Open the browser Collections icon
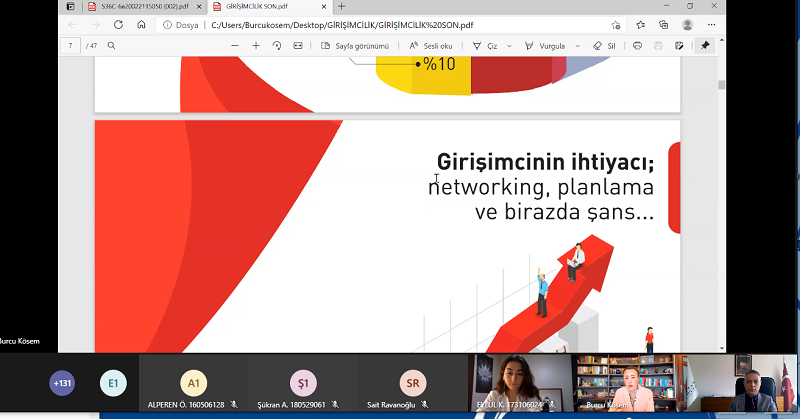Screen dimensions: 800x419 coord(664,24)
